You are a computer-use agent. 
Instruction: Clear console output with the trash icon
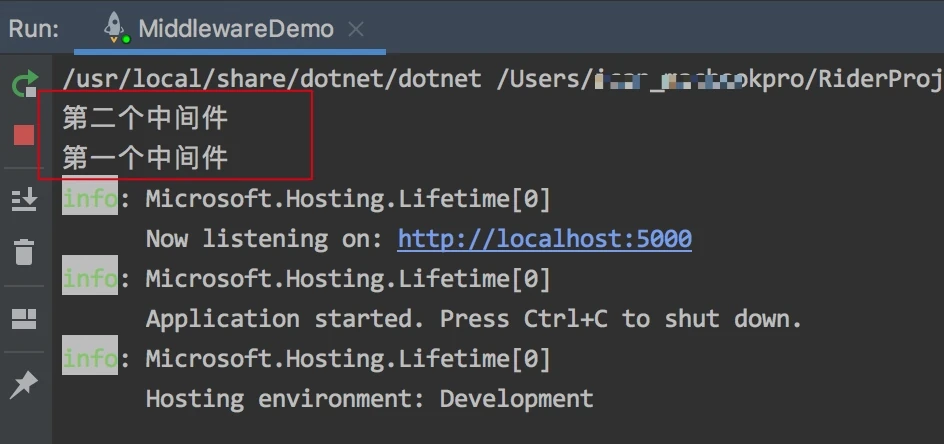(24, 252)
